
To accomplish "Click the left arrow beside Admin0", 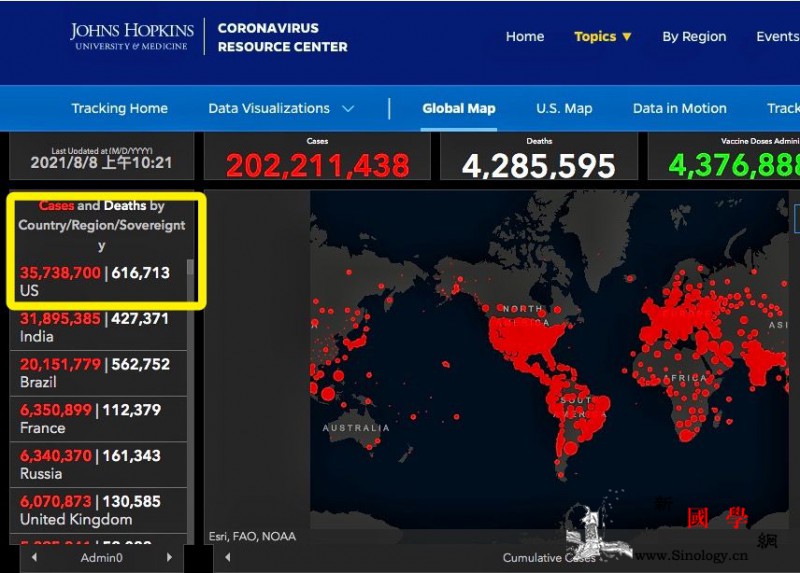I will point(34,557).
